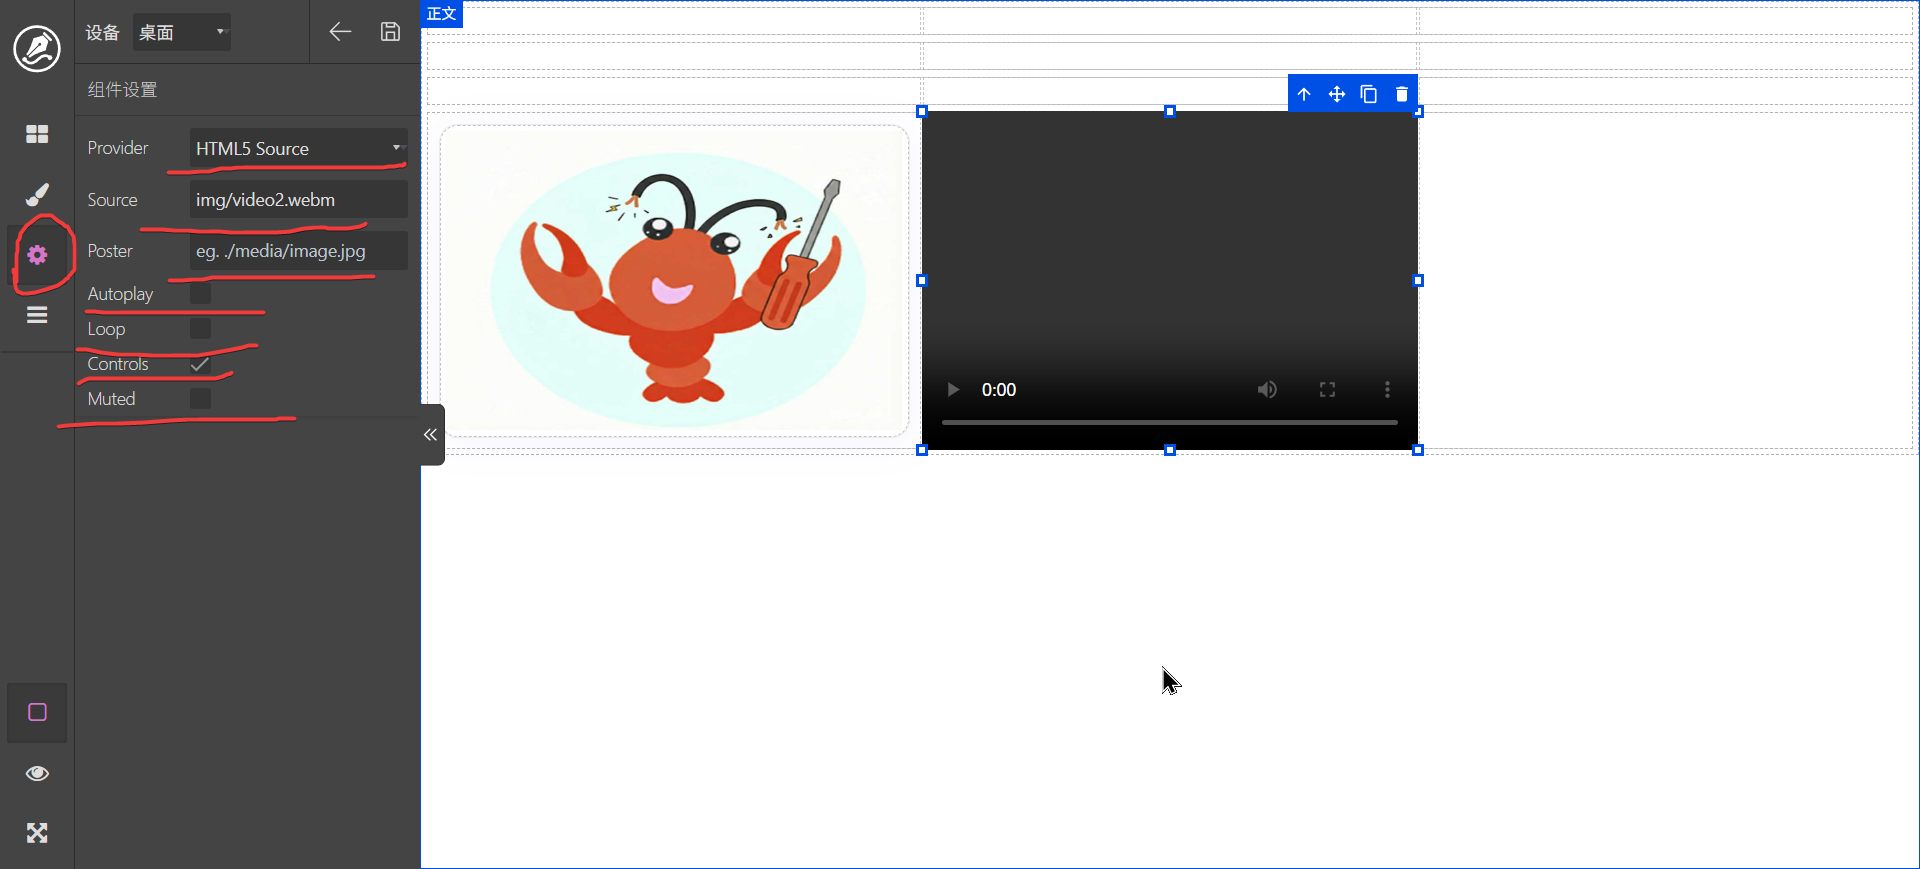The image size is (1920, 869).
Task: Delete the selected video component
Action: (1401, 94)
